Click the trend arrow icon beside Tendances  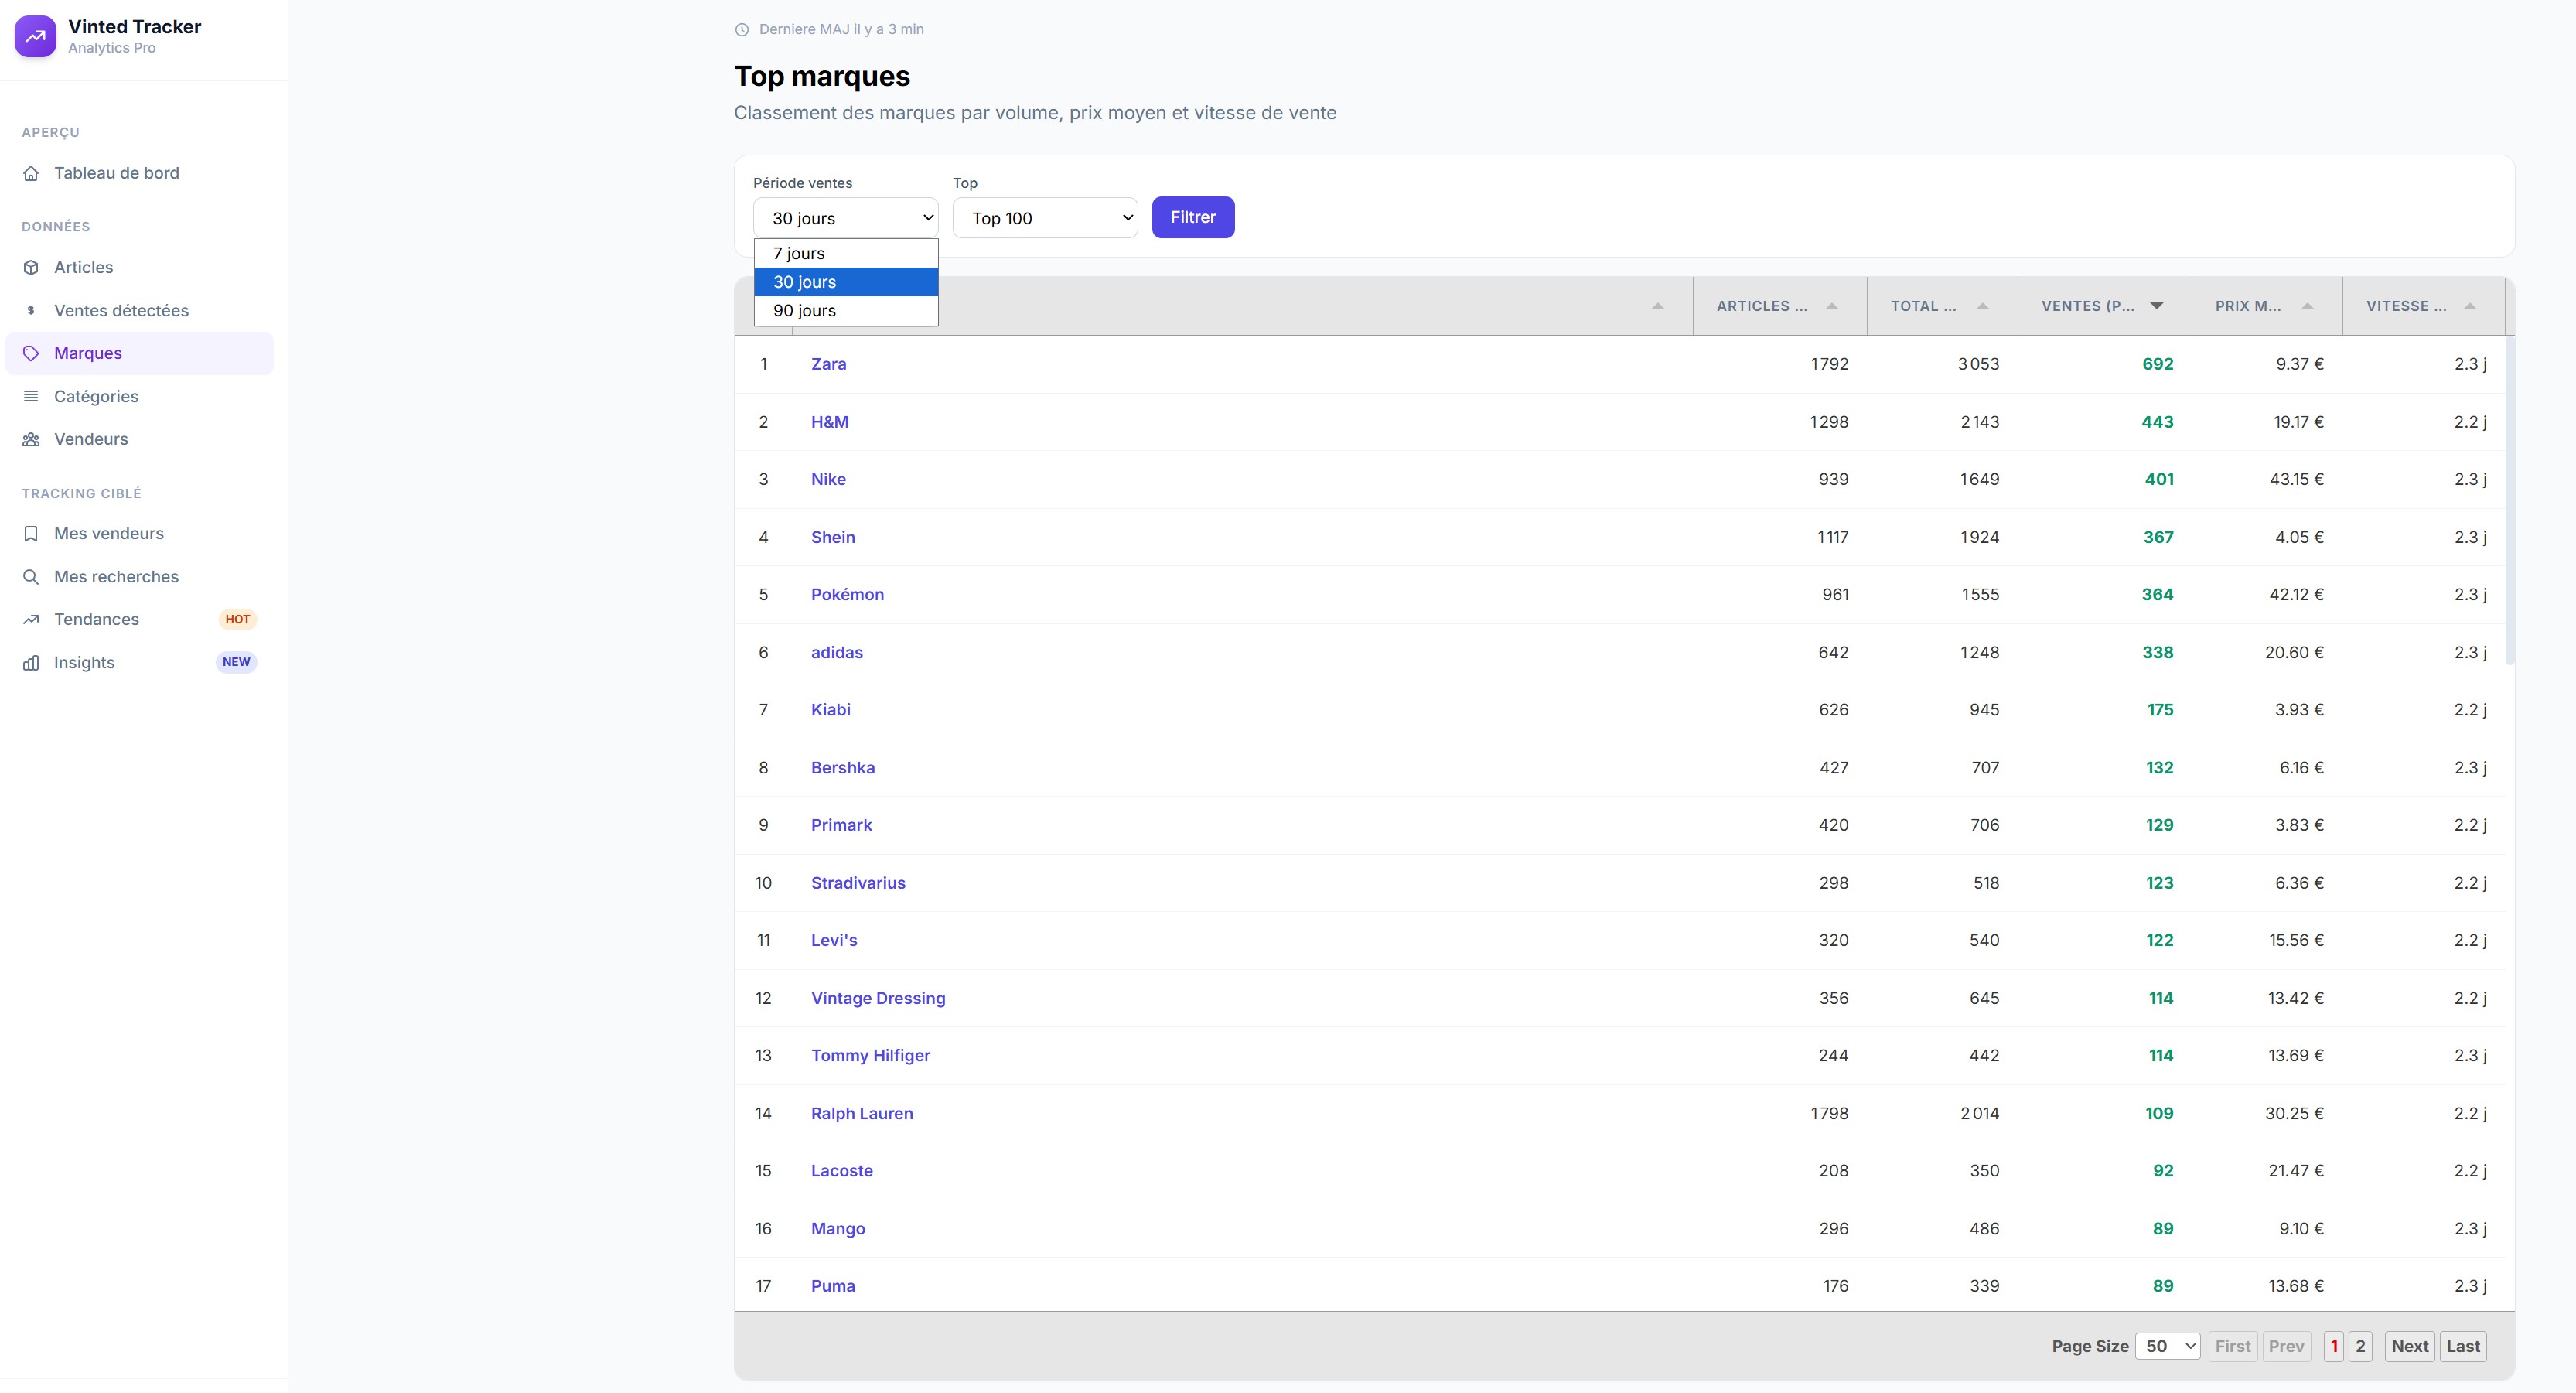pyautogui.click(x=31, y=620)
